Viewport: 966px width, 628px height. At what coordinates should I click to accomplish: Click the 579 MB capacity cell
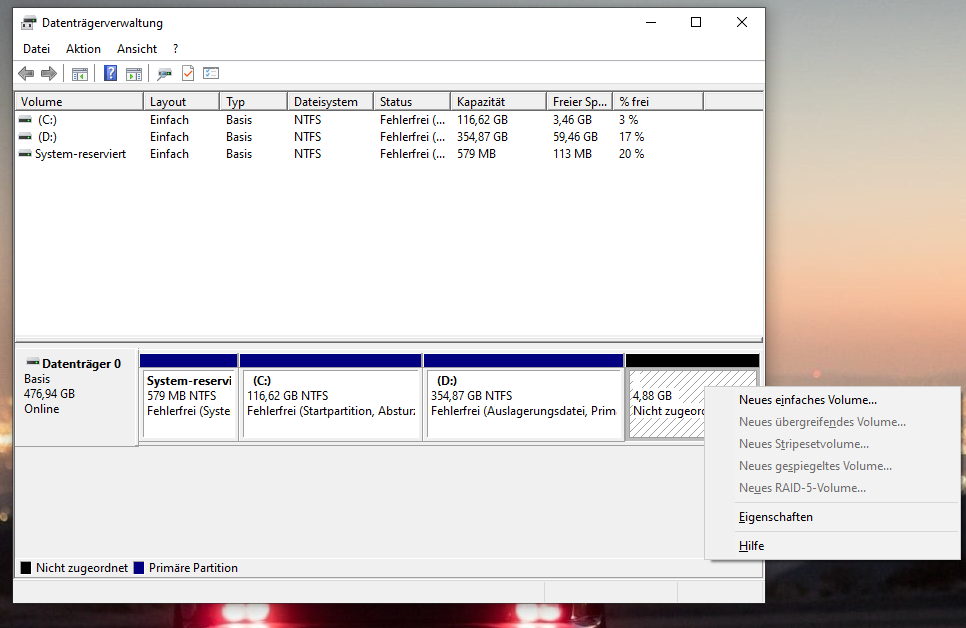pyautogui.click(x=476, y=154)
